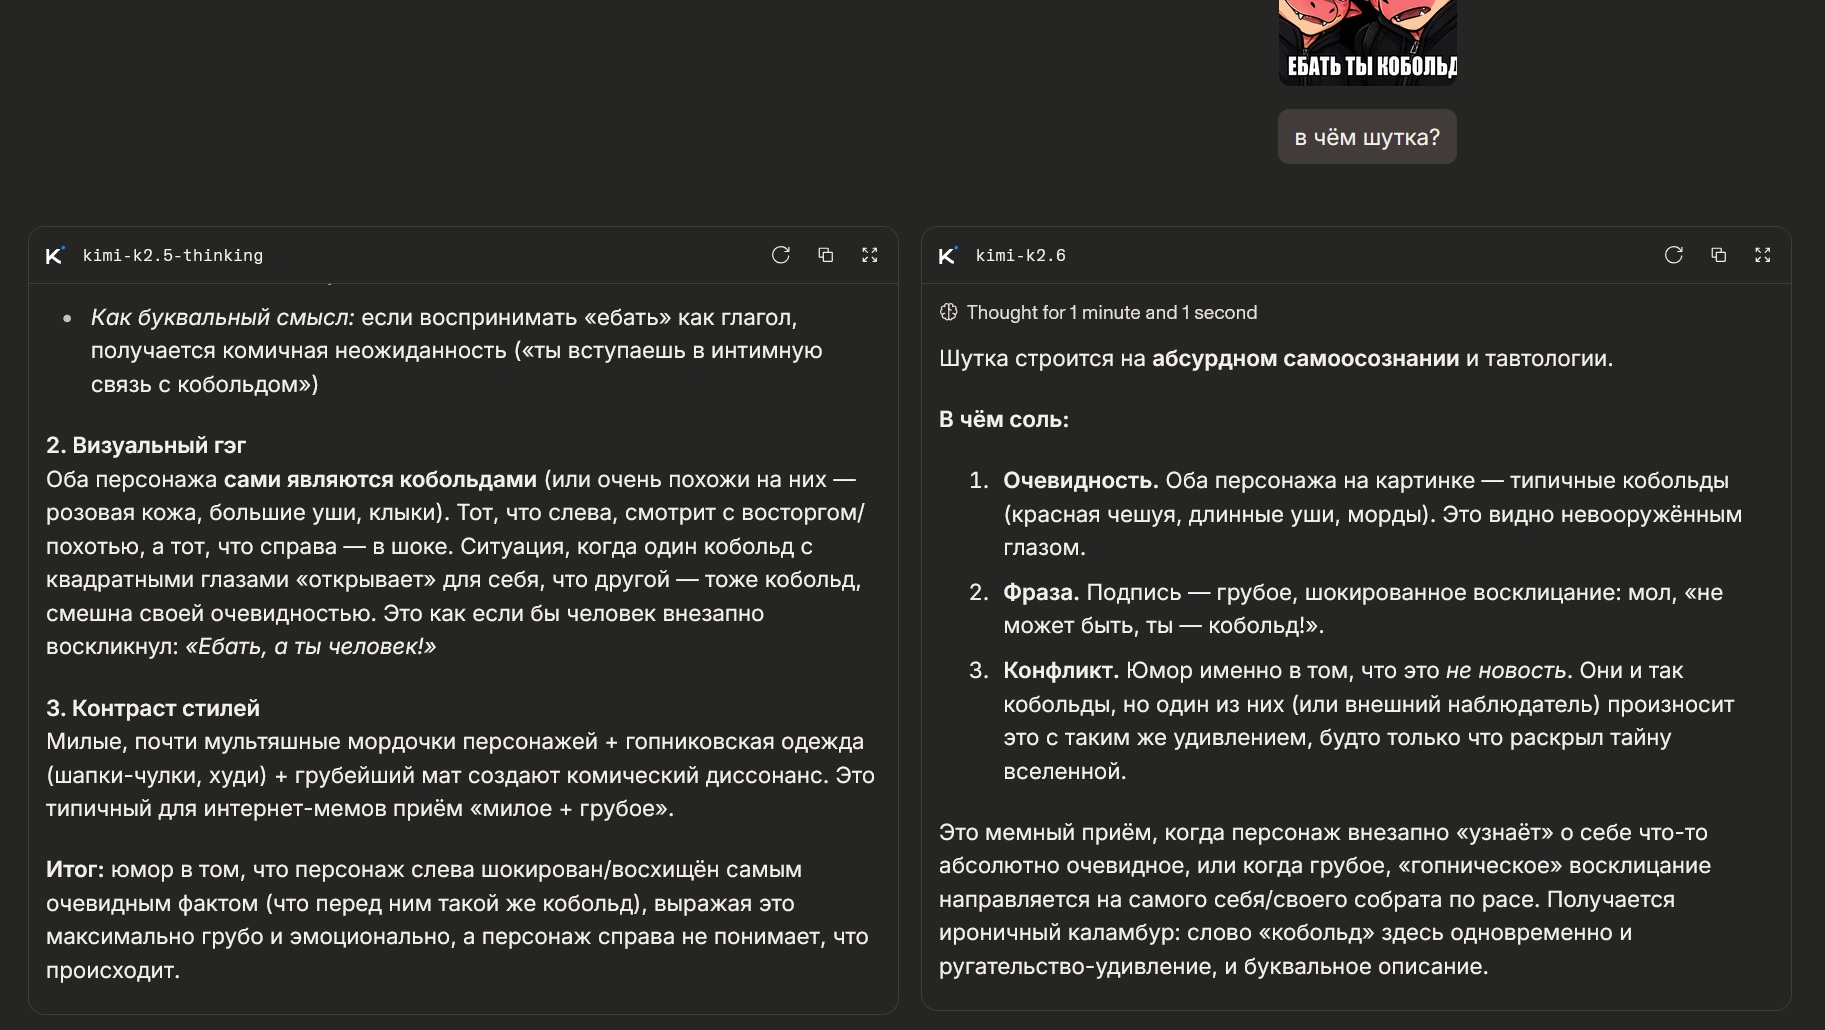Select the kimi-k2.6 model name label
The height and width of the screenshot is (1030, 1825).
tap(1020, 255)
